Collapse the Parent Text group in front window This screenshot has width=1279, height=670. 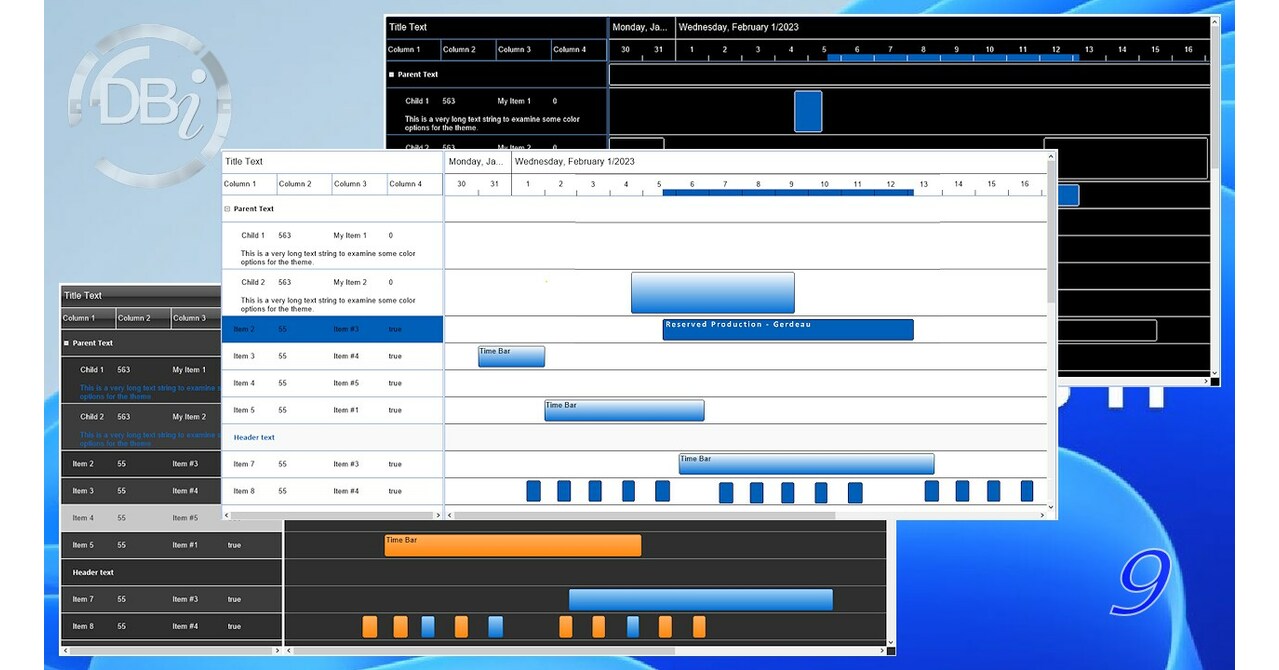click(x=227, y=209)
